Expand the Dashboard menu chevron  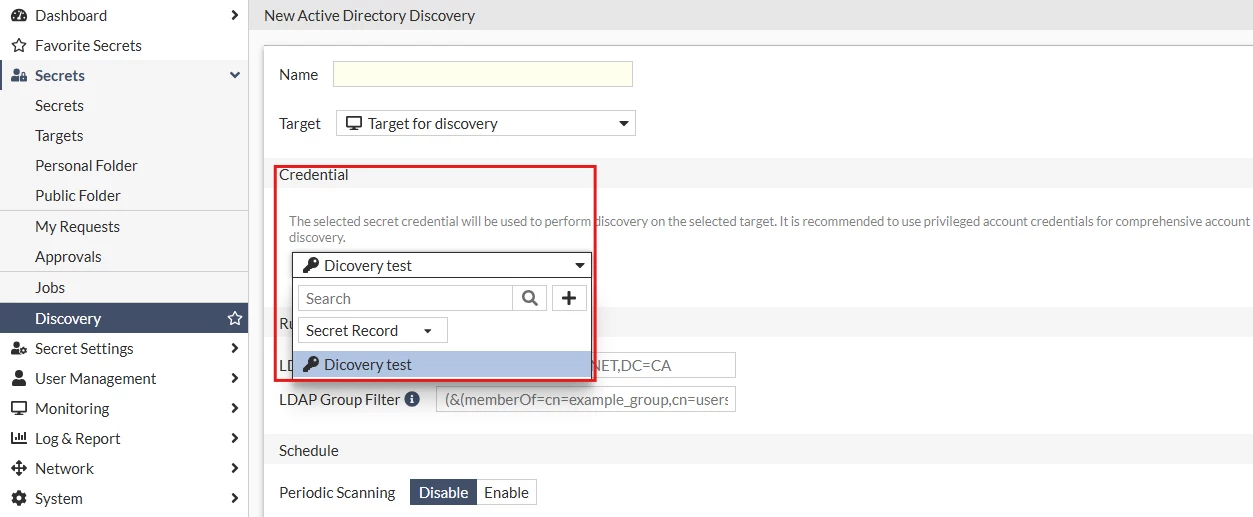pos(234,15)
